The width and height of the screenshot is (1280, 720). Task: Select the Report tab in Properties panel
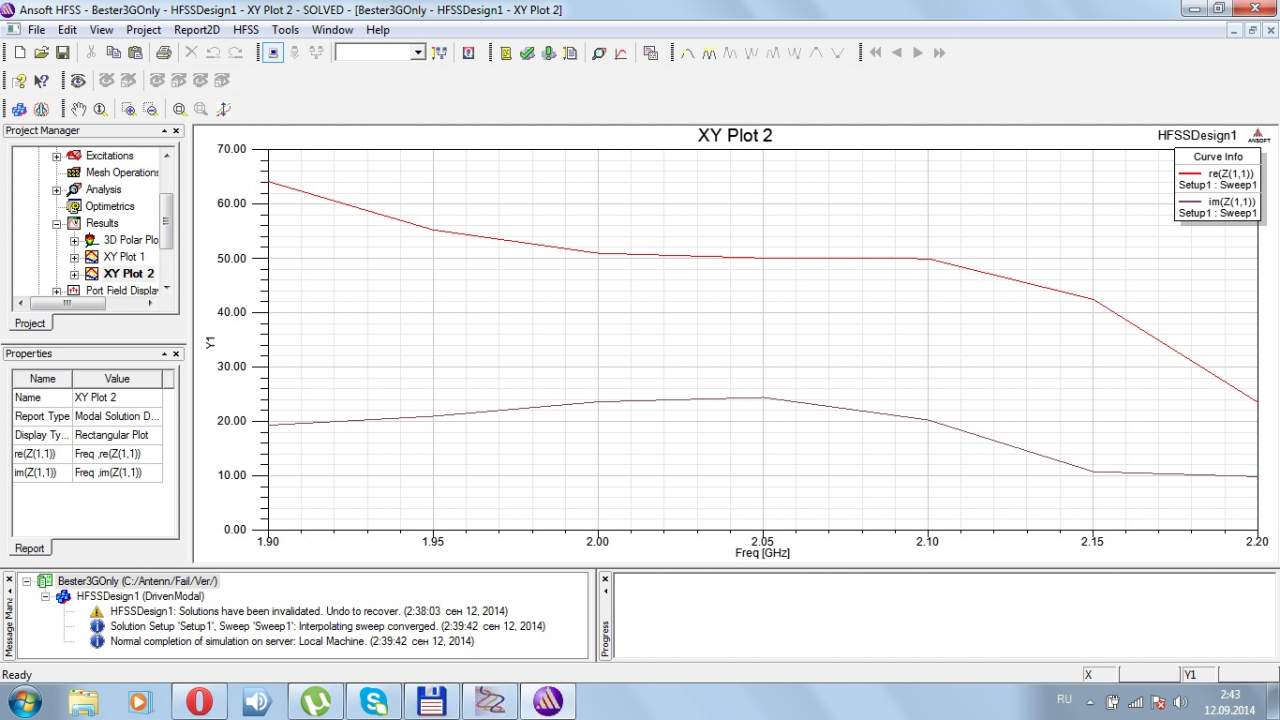tap(29, 548)
